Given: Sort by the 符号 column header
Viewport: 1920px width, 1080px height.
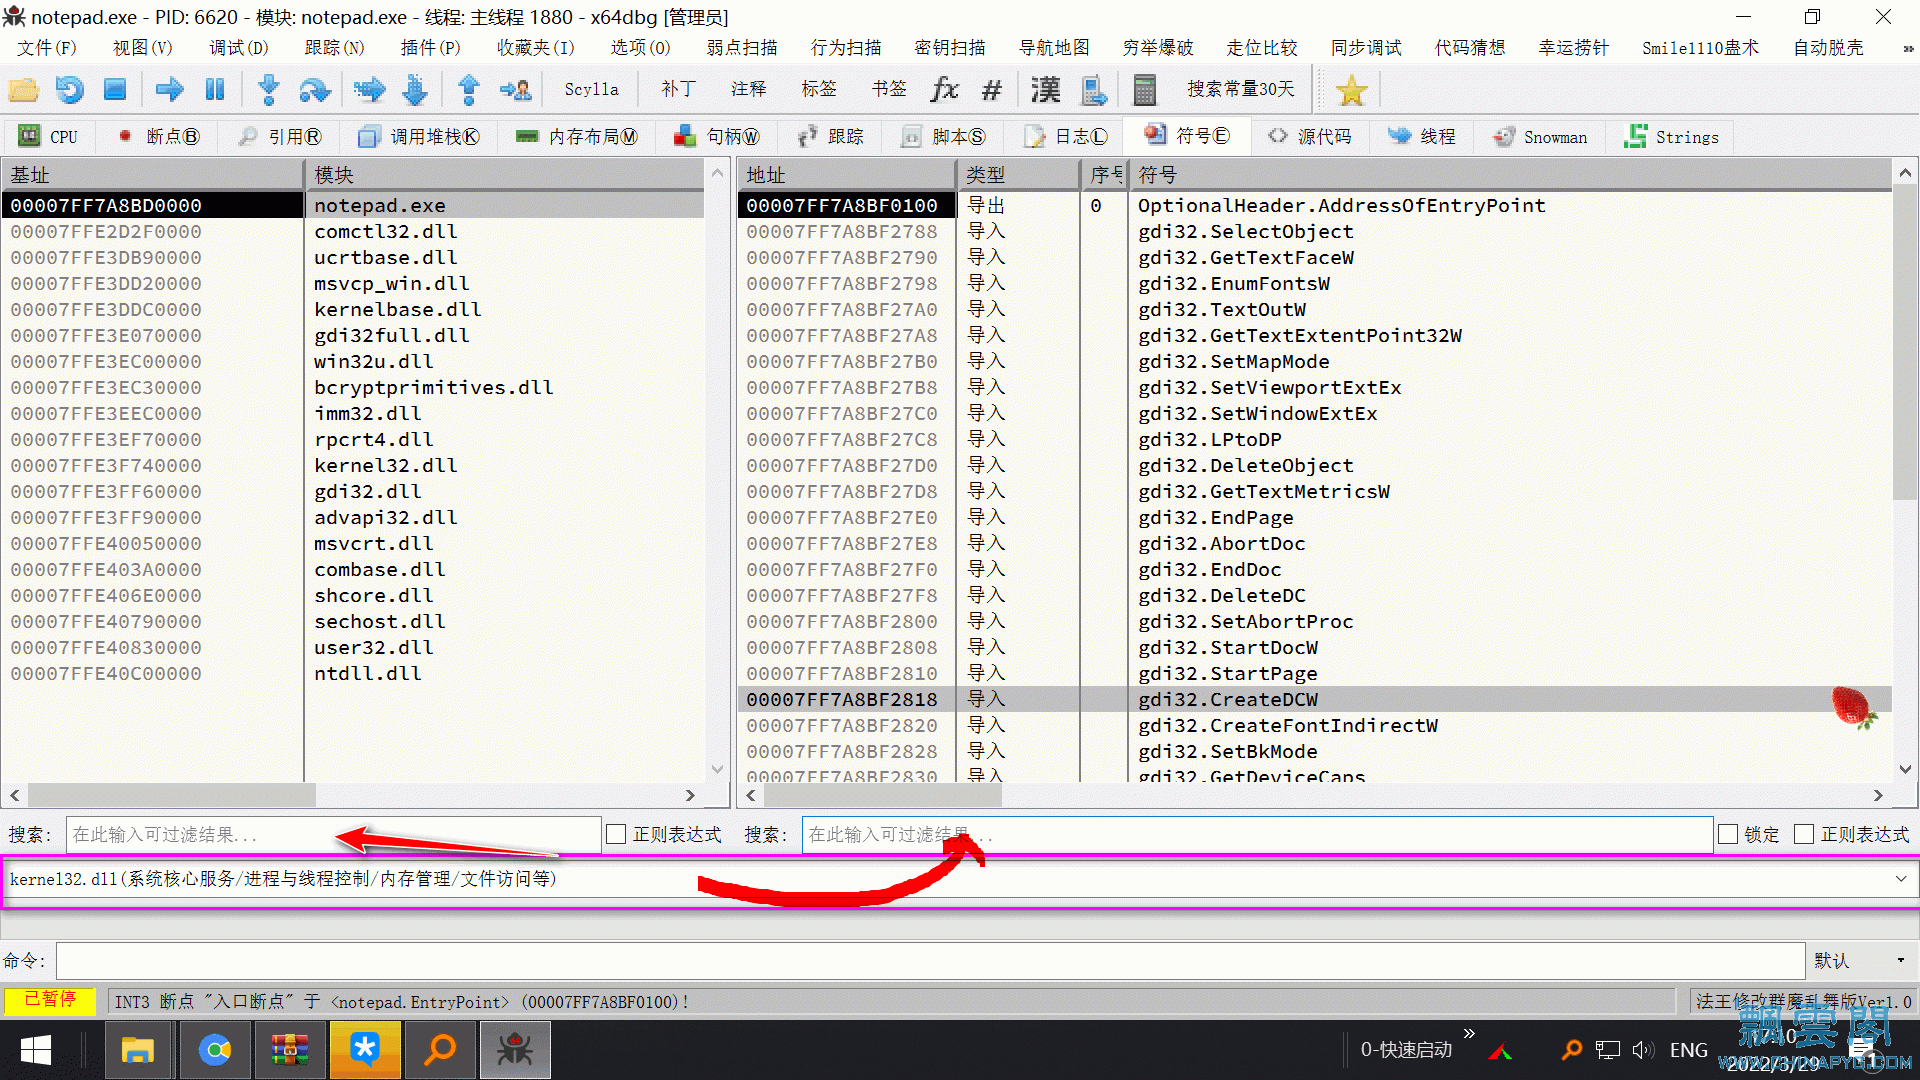Looking at the screenshot, I should tap(1510, 175).
